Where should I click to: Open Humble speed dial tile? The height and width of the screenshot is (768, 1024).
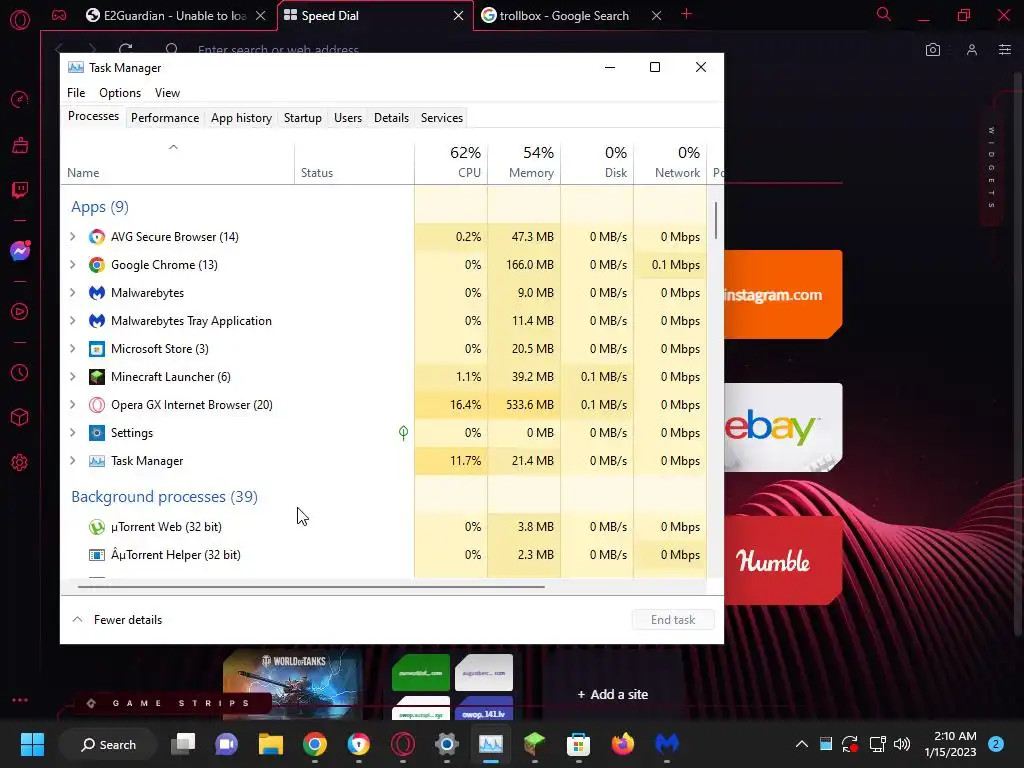pyautogui.click(x=783, y=560)
